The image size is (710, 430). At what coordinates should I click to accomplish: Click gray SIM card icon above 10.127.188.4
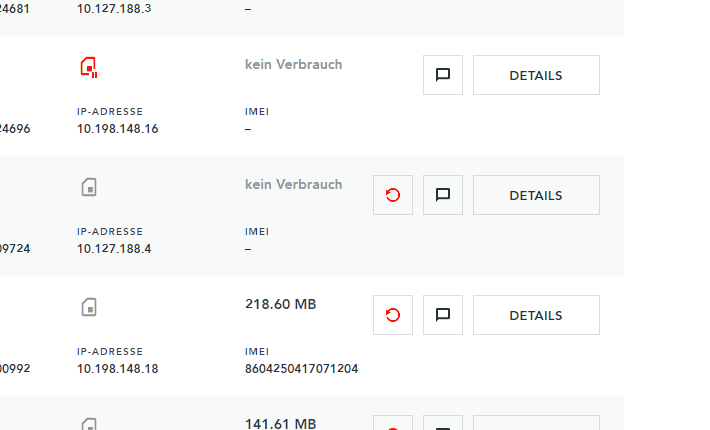coord(89,187)
